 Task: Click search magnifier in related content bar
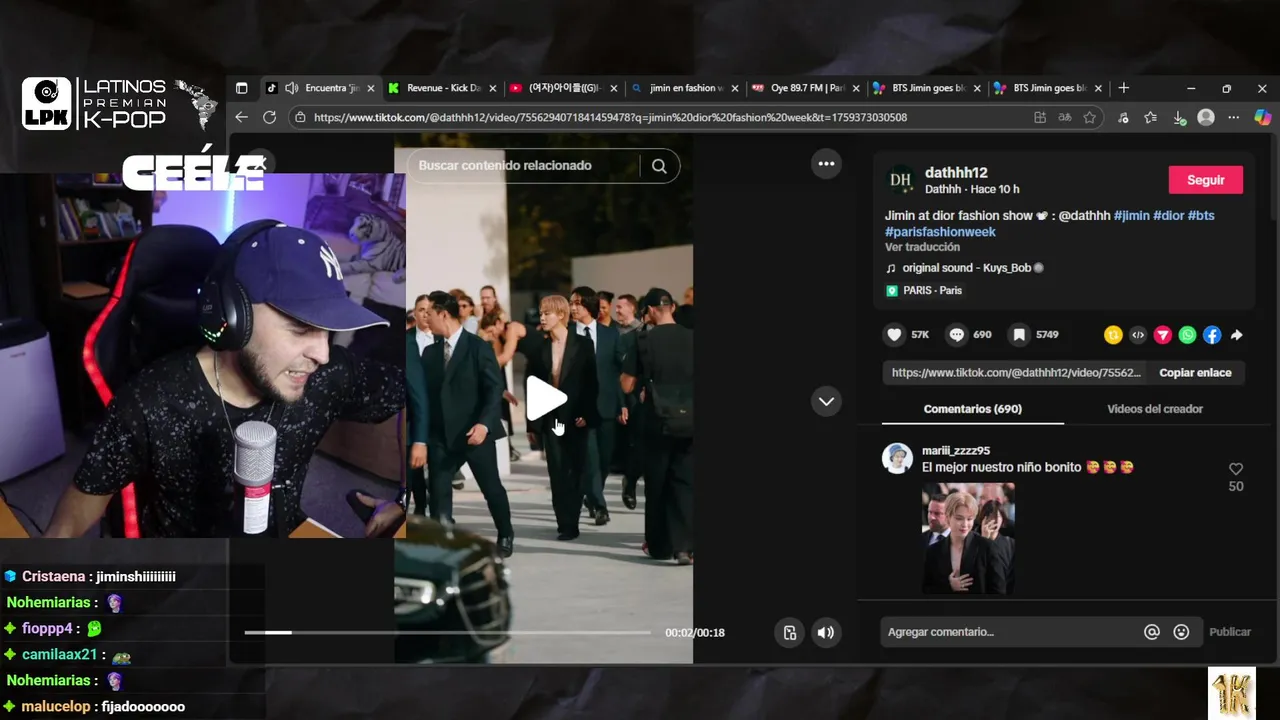659,166
